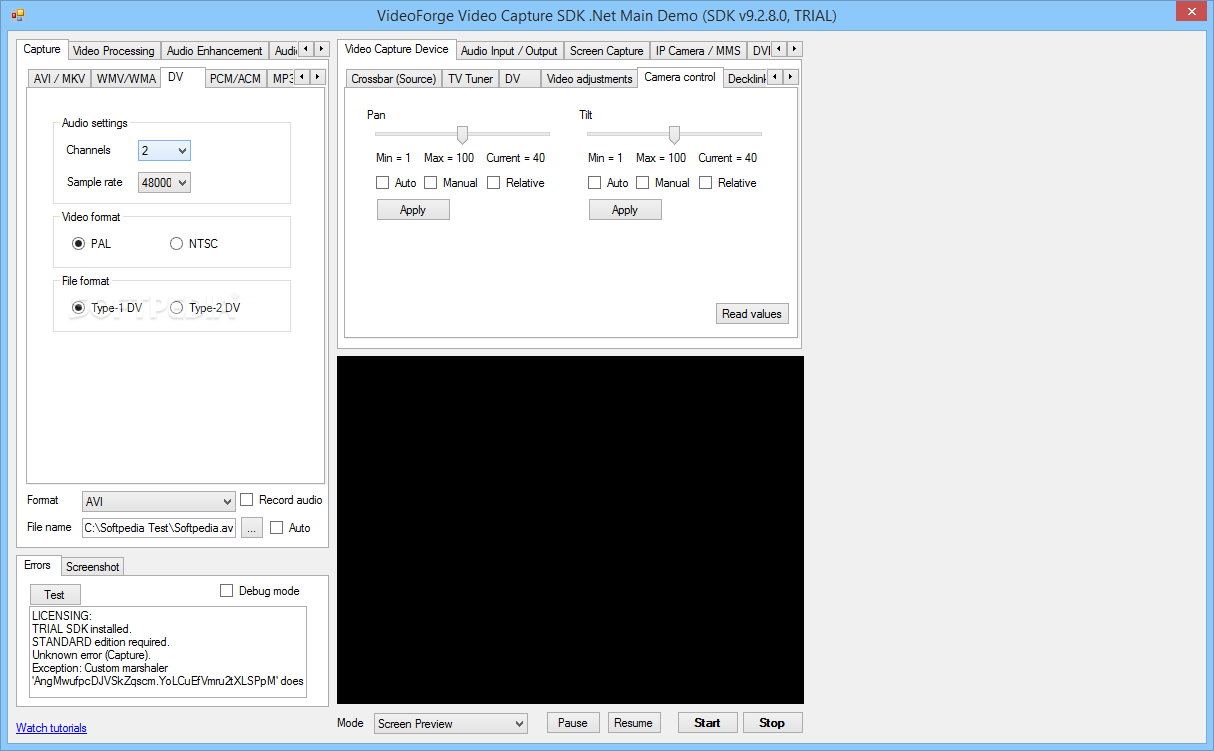Open AVI / MKV tab
Image resolution: width=1214 pixels, height=751 pixels.
[x=59, y=79]
